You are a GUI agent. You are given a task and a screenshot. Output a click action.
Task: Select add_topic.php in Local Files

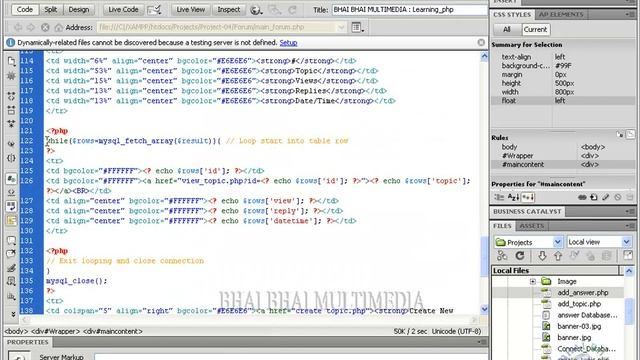(579, 304)
